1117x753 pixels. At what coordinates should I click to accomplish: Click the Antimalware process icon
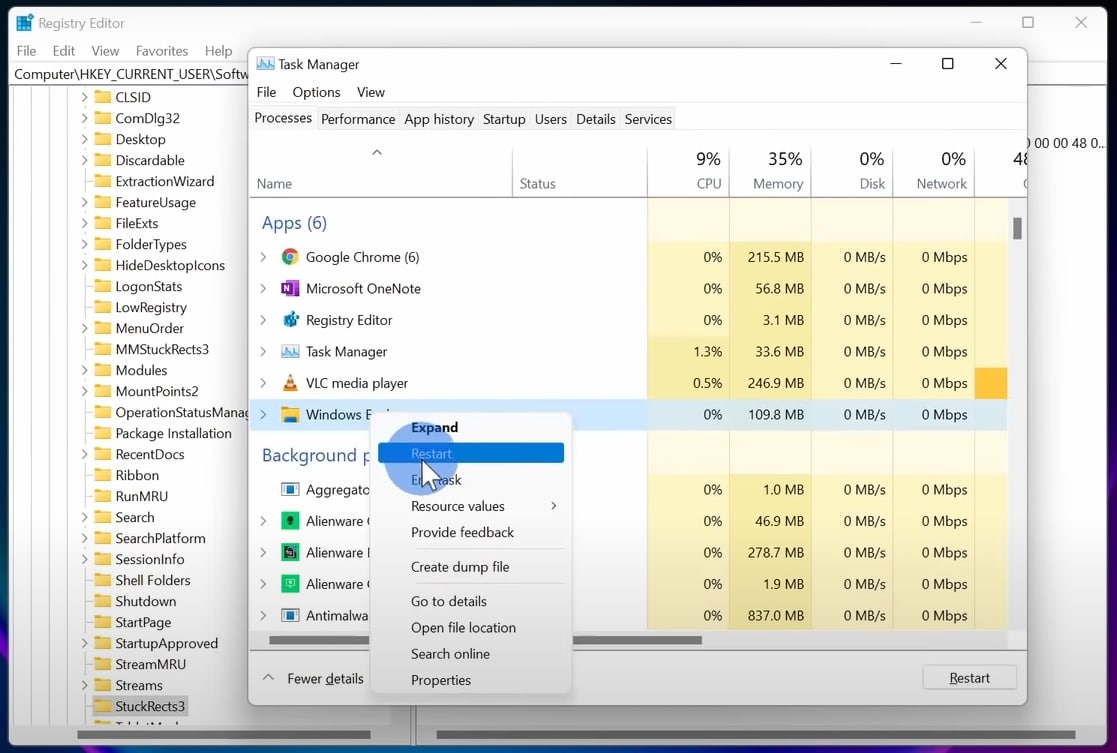tap(290, 616)
